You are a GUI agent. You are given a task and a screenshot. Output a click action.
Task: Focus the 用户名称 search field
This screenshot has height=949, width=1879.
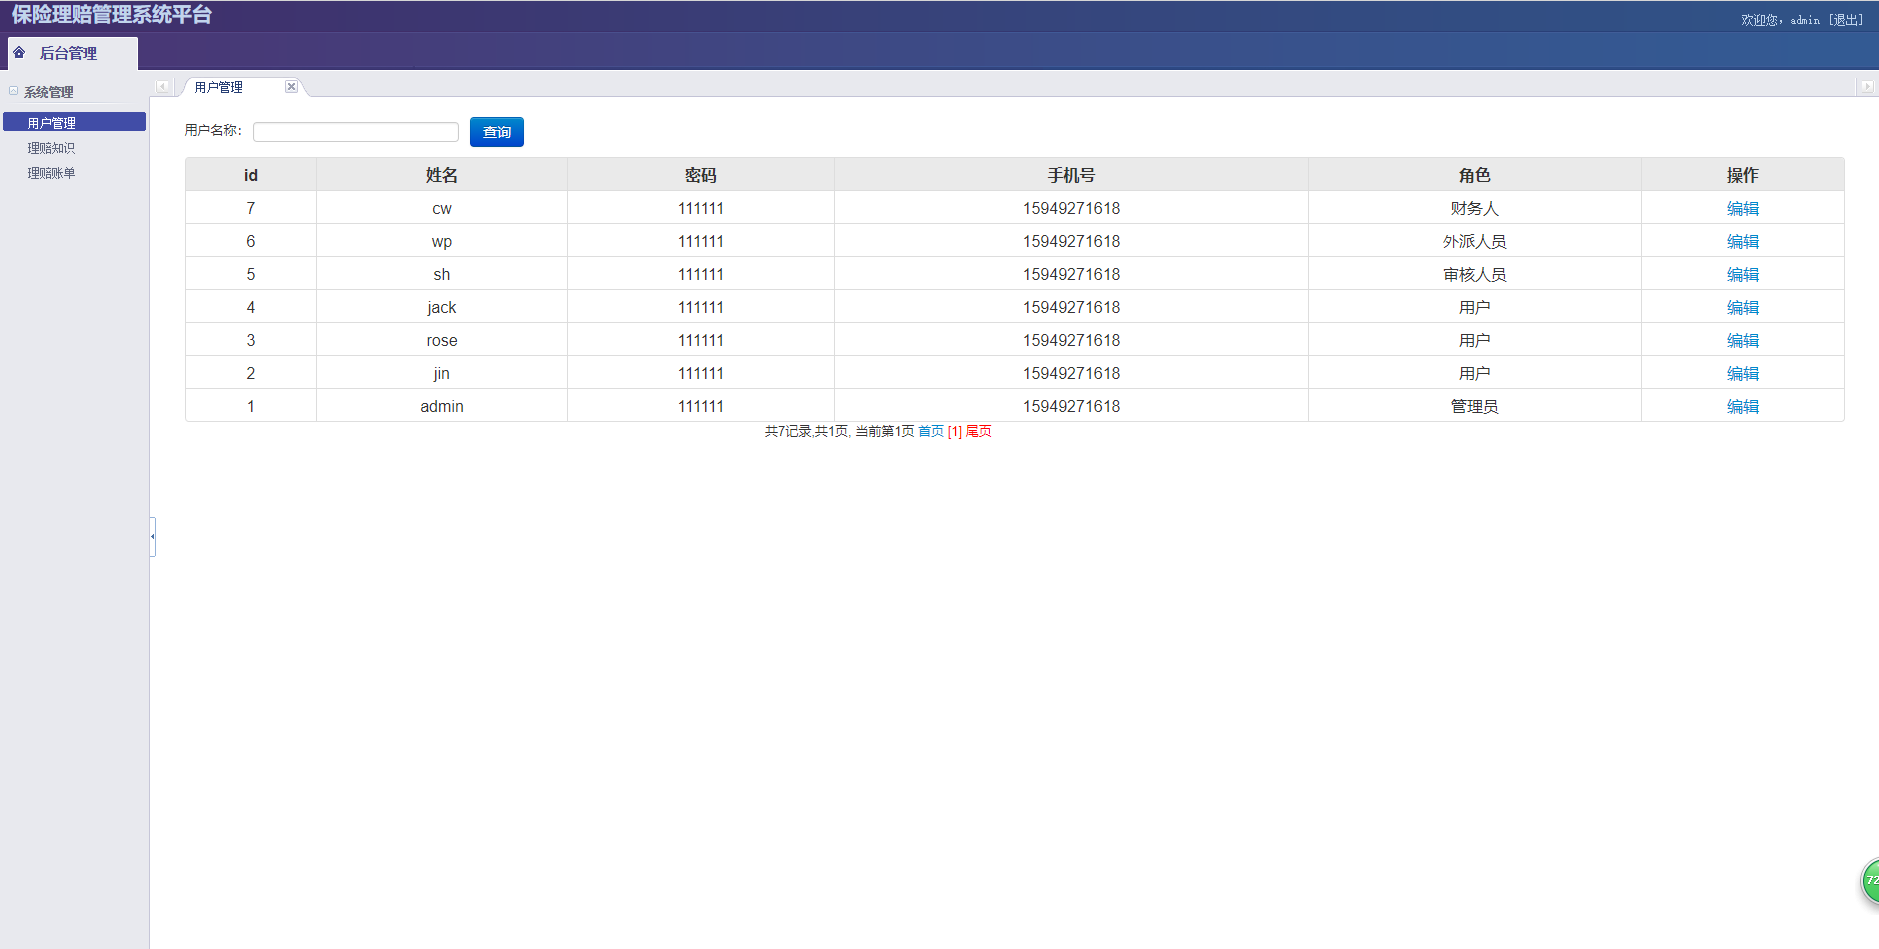(356, 132)
